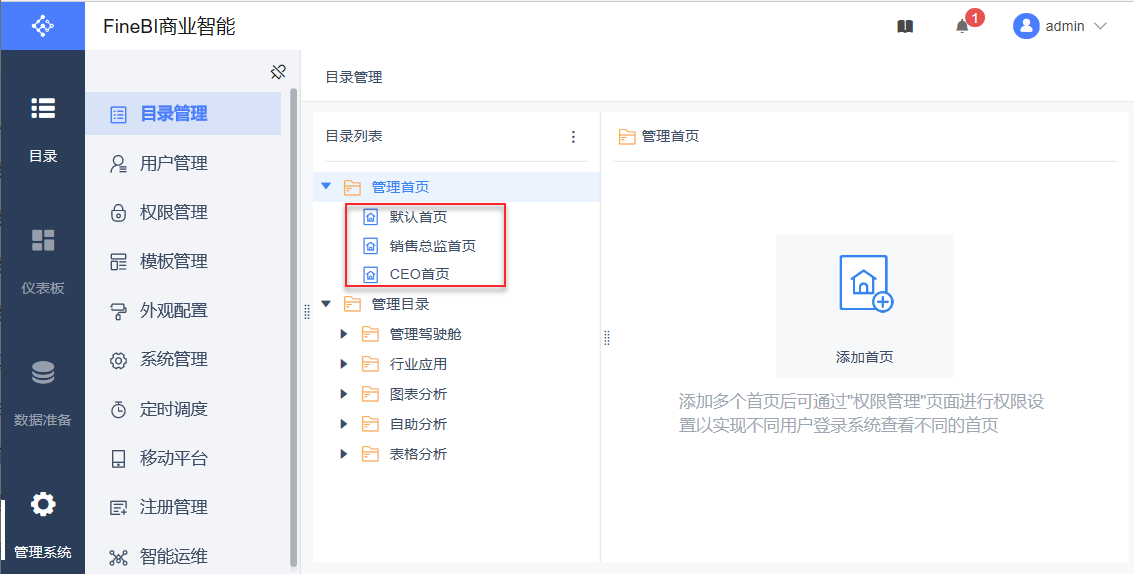Image resolution: width=1134 pixels, height=574 pixels.
Task: Go to 定时调度 menu item
Action: [x=173, y=410]
